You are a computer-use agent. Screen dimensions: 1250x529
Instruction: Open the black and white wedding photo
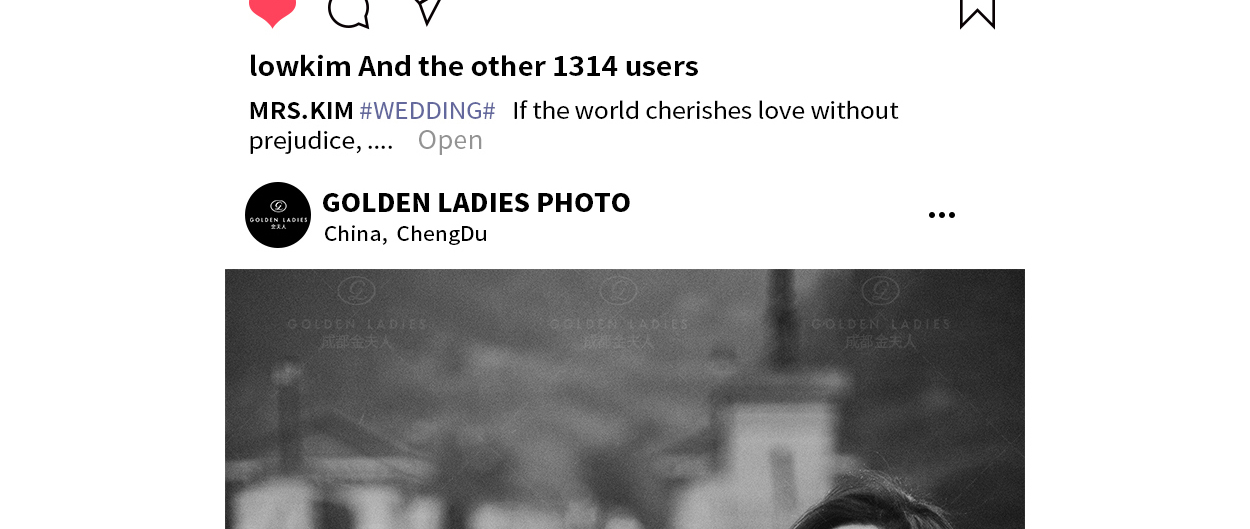tap(625, 399)
